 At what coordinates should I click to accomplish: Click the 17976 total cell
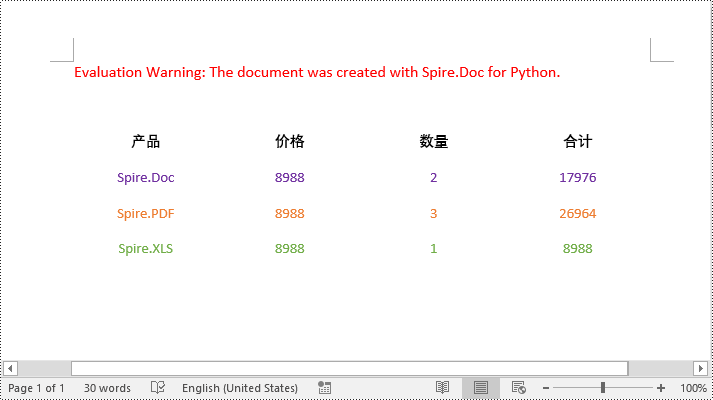[577, 178]
